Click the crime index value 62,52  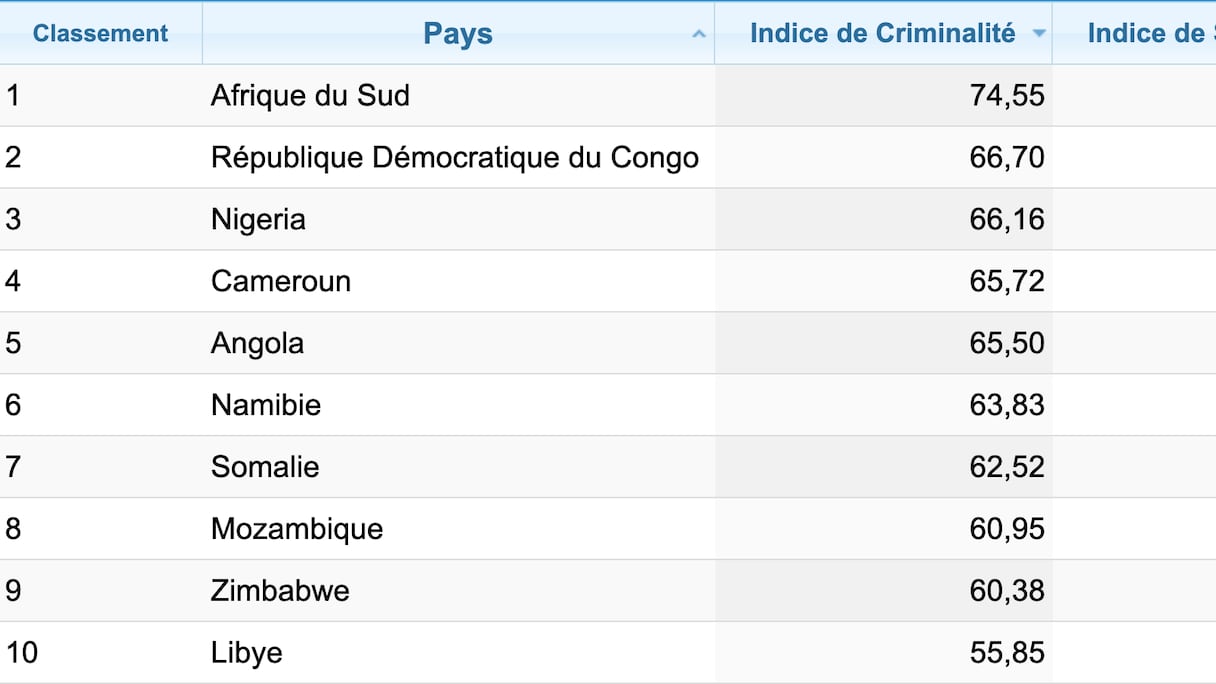(1006, 468)
